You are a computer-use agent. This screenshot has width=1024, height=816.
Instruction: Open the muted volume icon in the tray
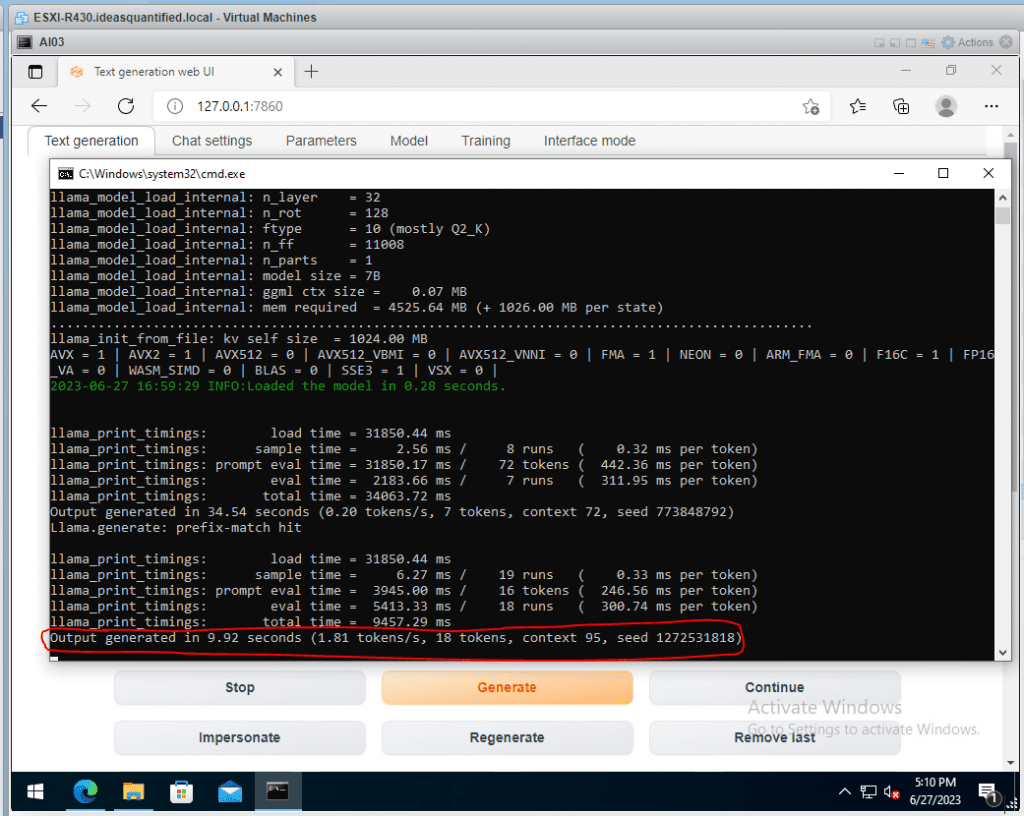click(891, 792)
